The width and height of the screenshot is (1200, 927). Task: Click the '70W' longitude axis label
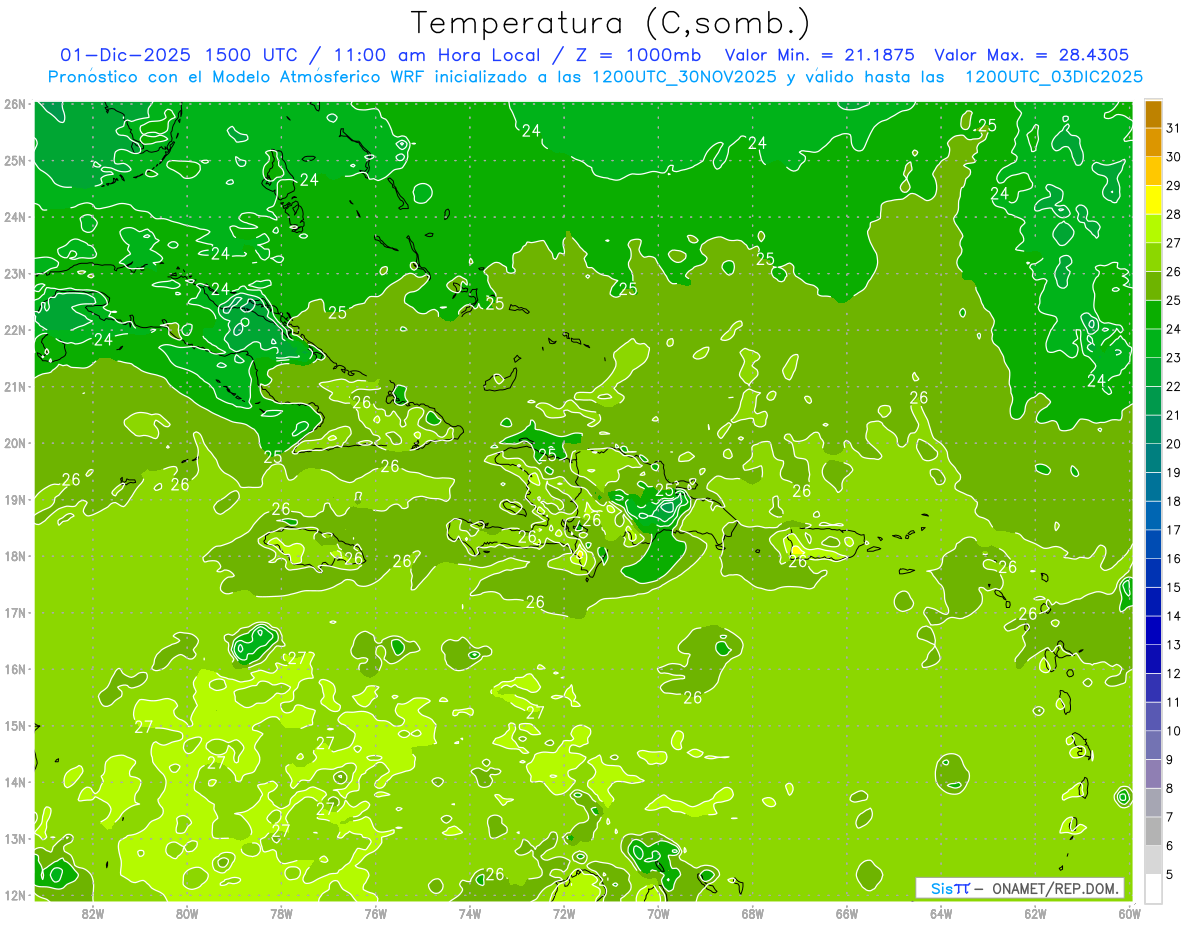click(658, 913)
